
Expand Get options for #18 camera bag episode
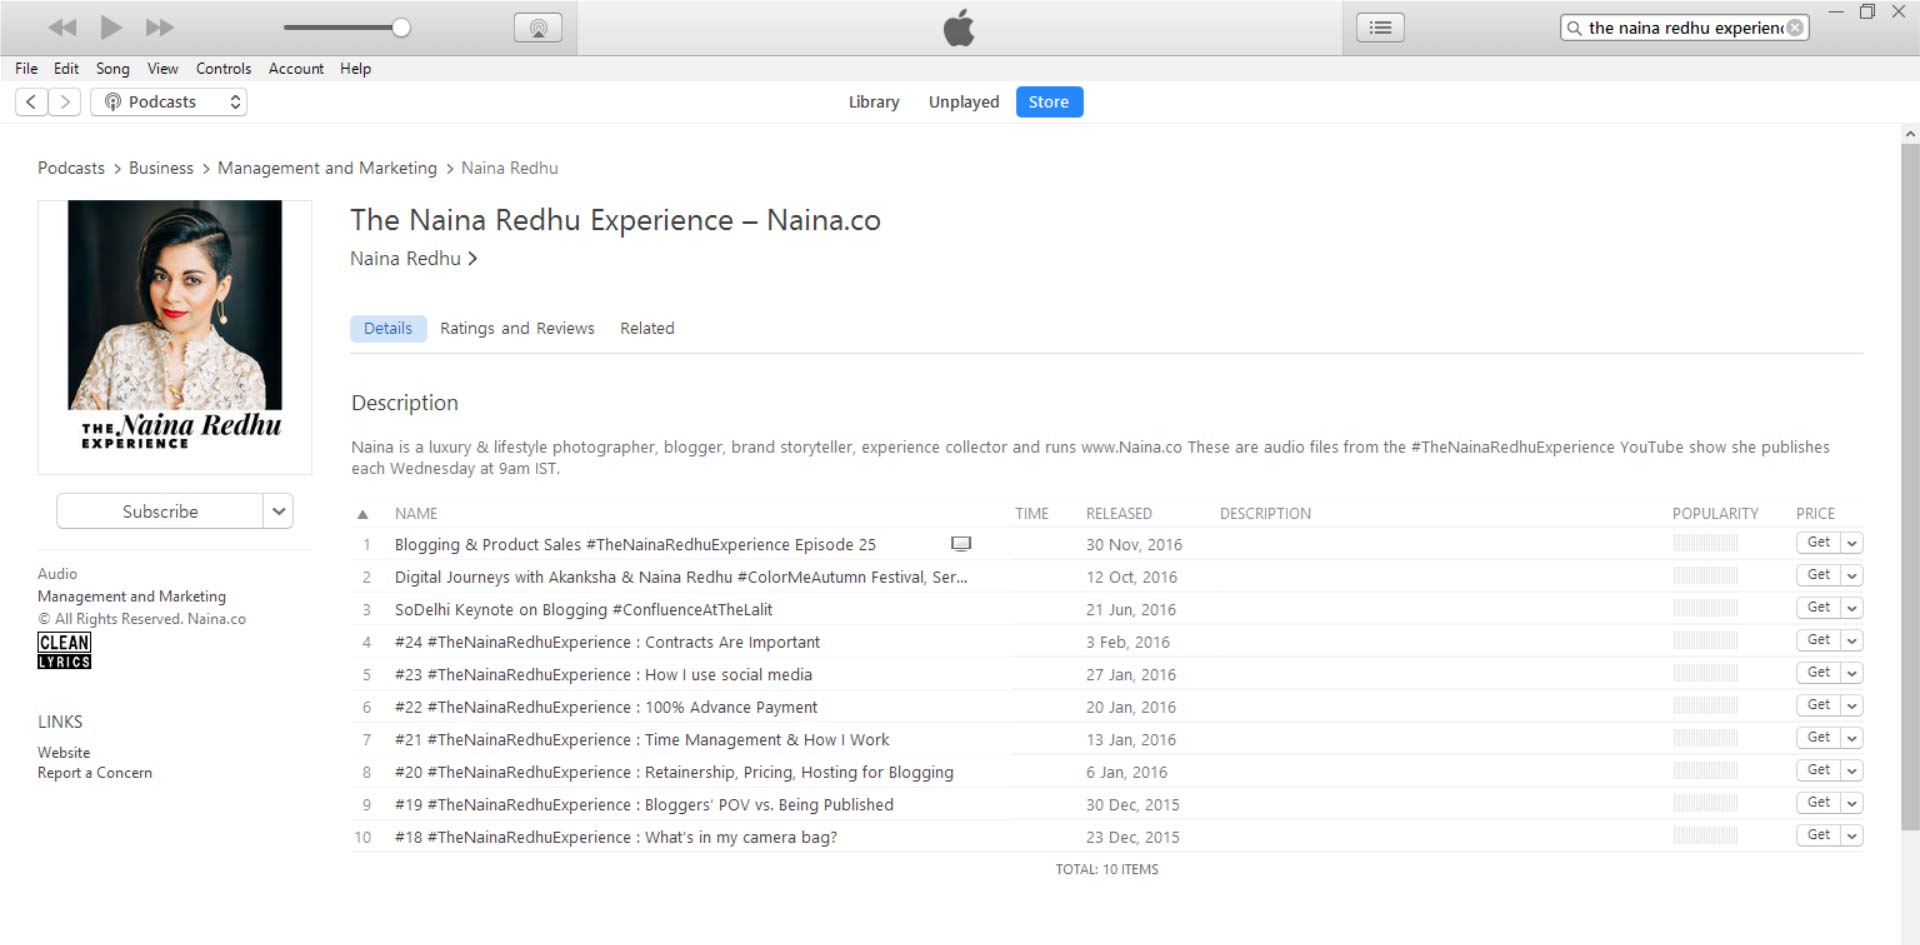[1852, 836]
